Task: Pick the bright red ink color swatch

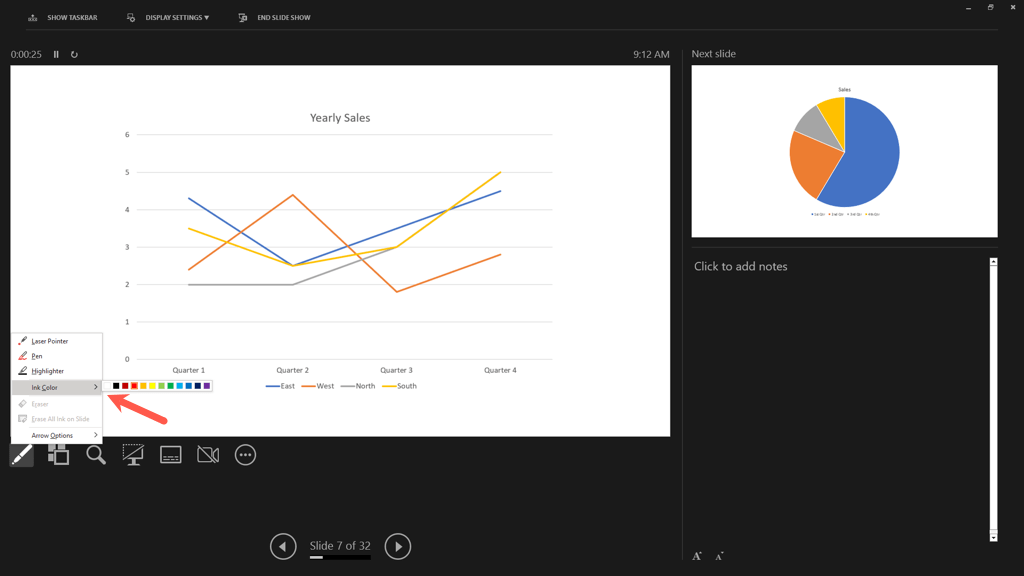Action: [135, 386]
